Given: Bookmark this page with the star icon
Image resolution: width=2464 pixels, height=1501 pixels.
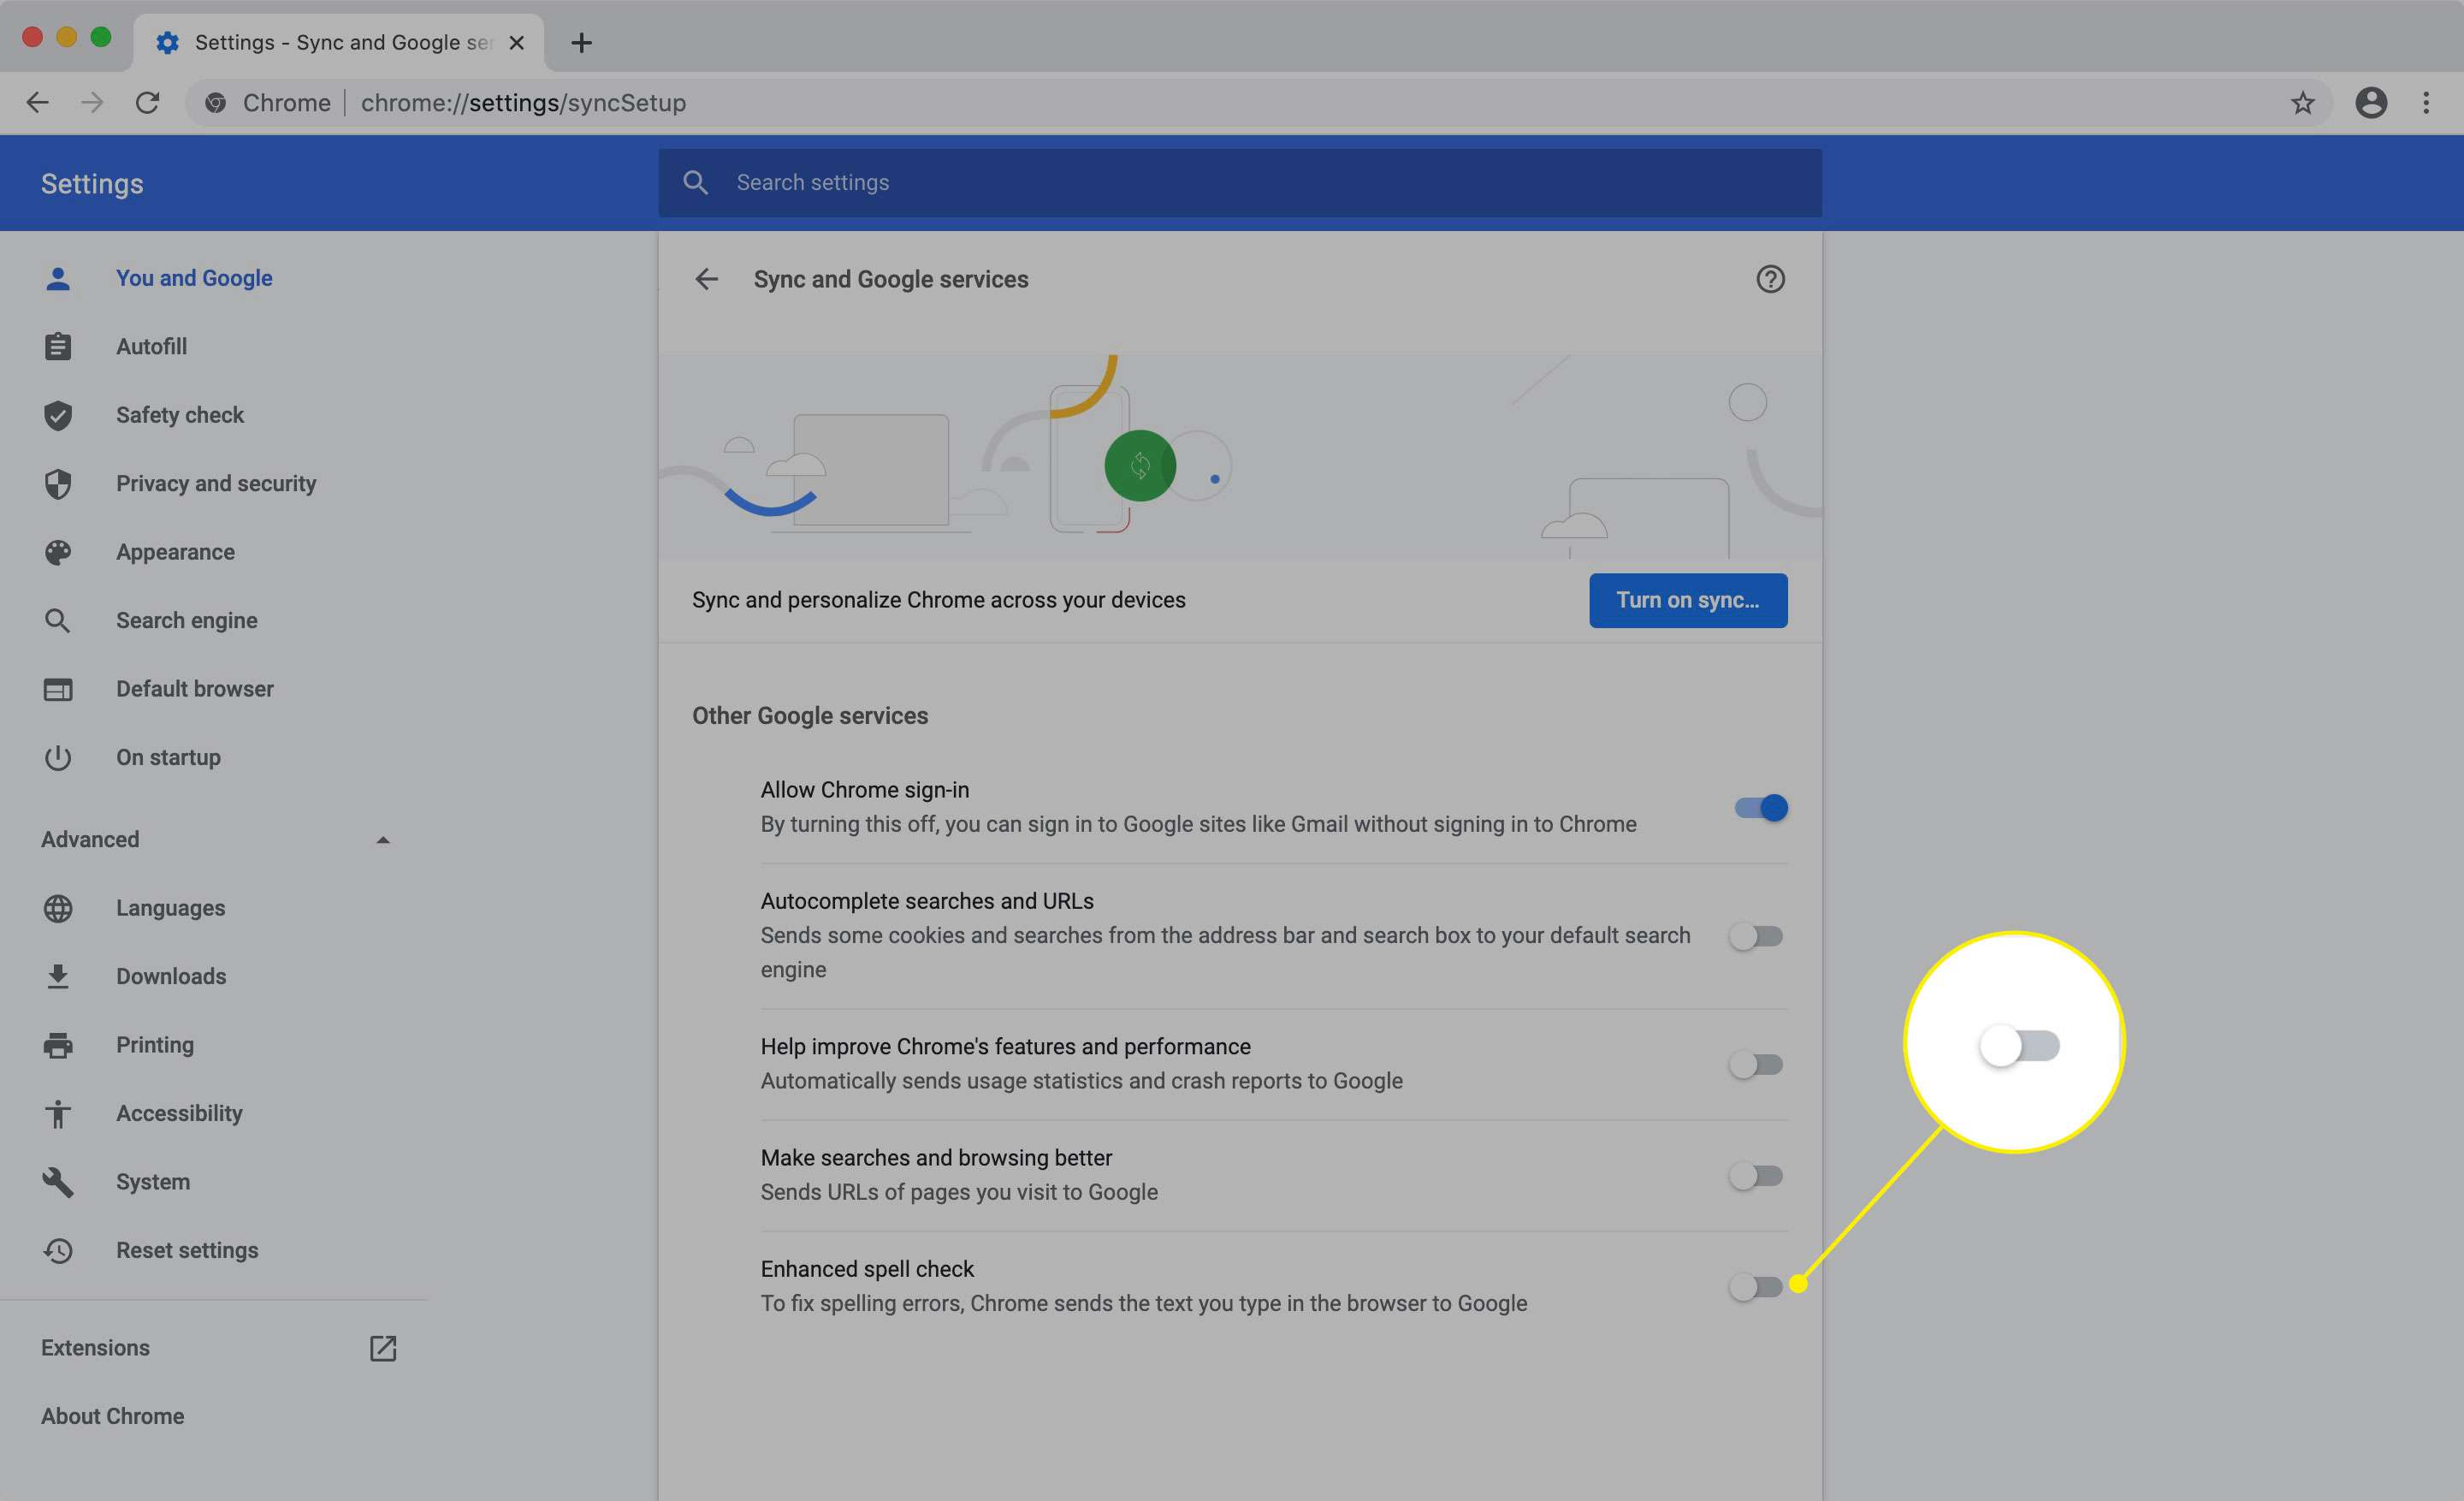Looking at the screenshot, I should tap(2302, 102).
